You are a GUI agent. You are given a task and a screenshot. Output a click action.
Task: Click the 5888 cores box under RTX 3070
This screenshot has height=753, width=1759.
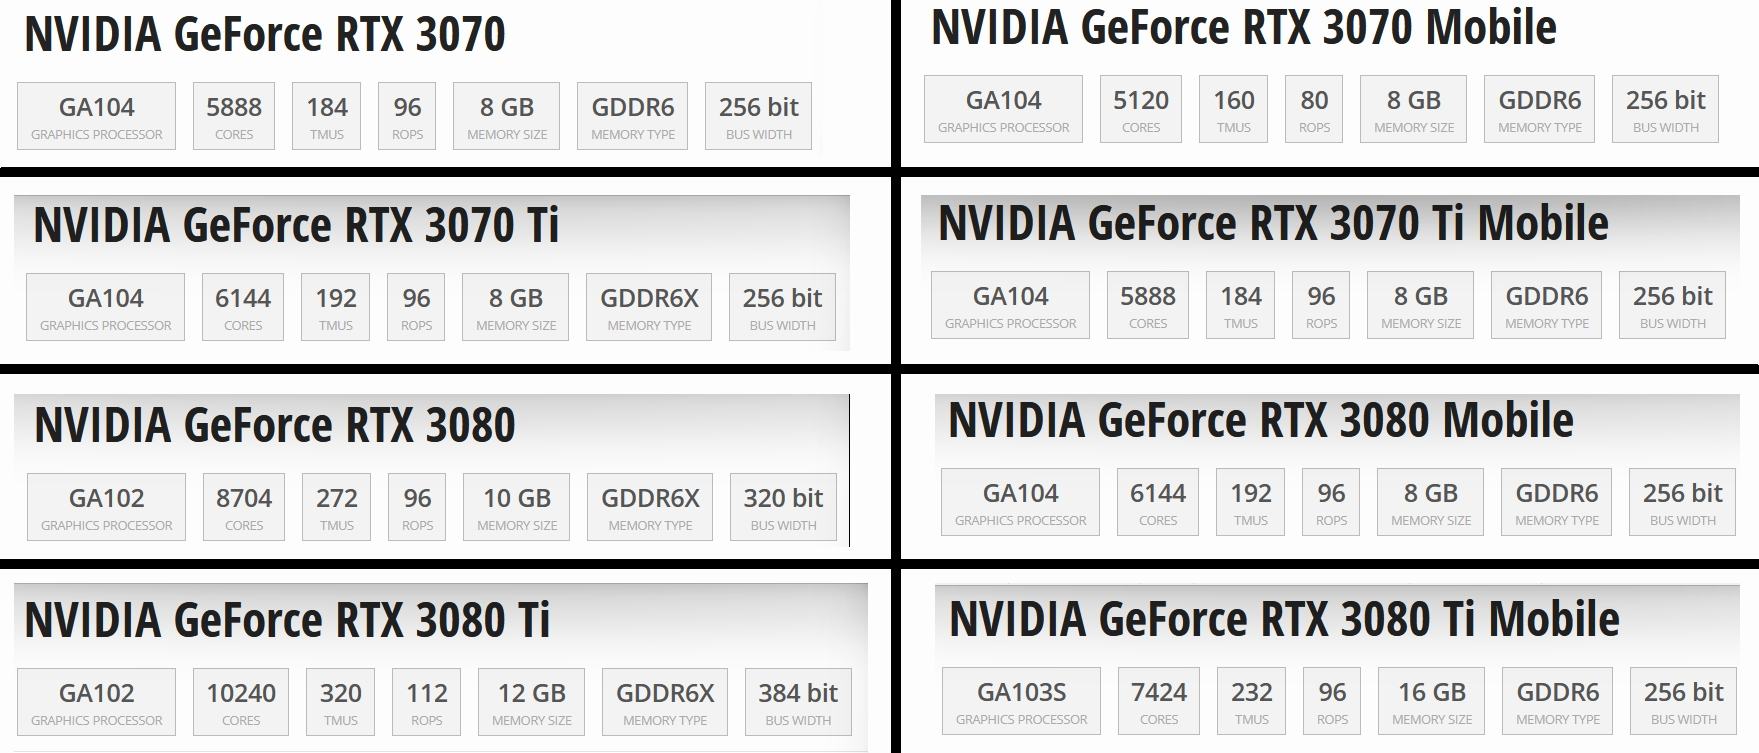point(234,116)
